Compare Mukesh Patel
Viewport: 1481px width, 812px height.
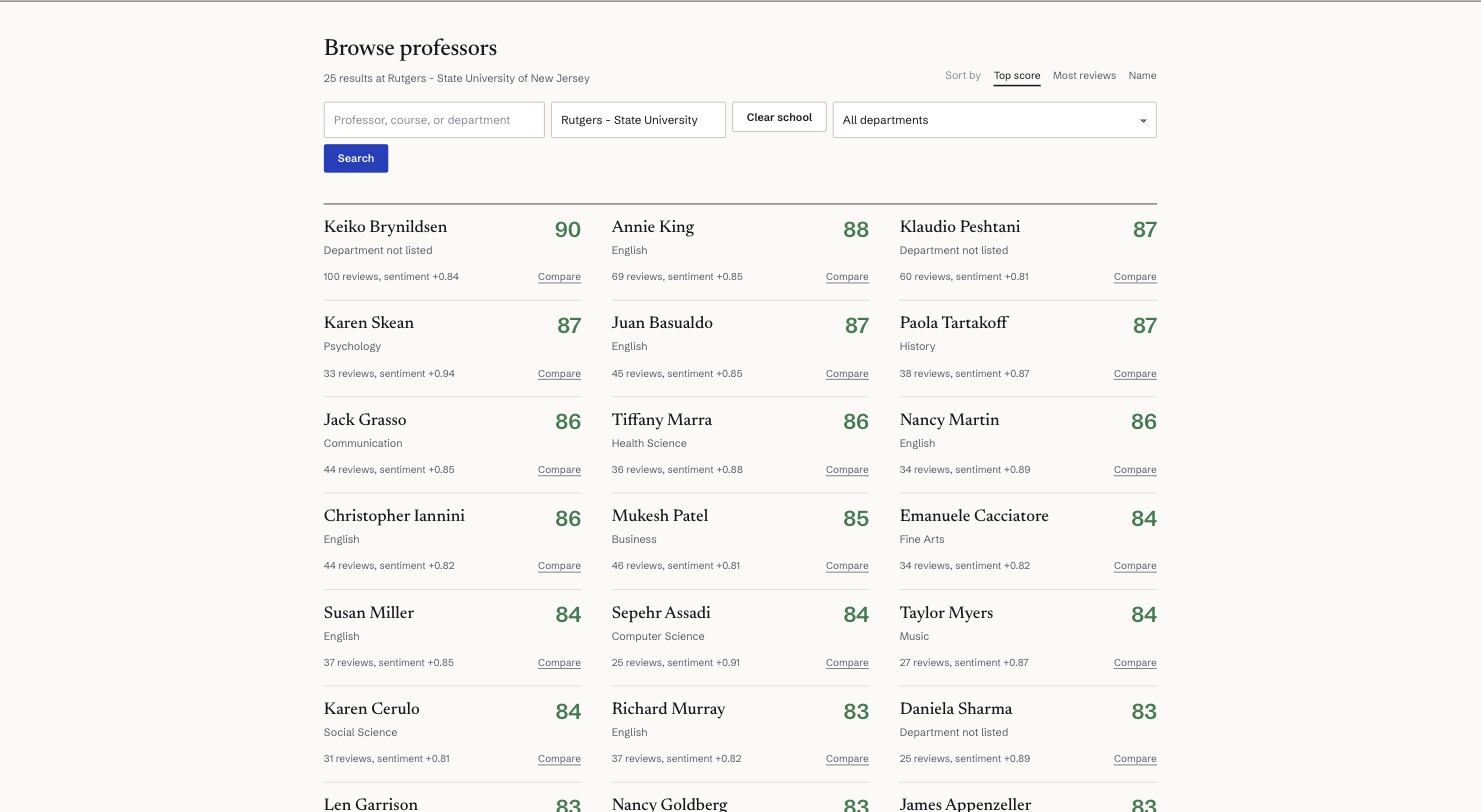847,566
